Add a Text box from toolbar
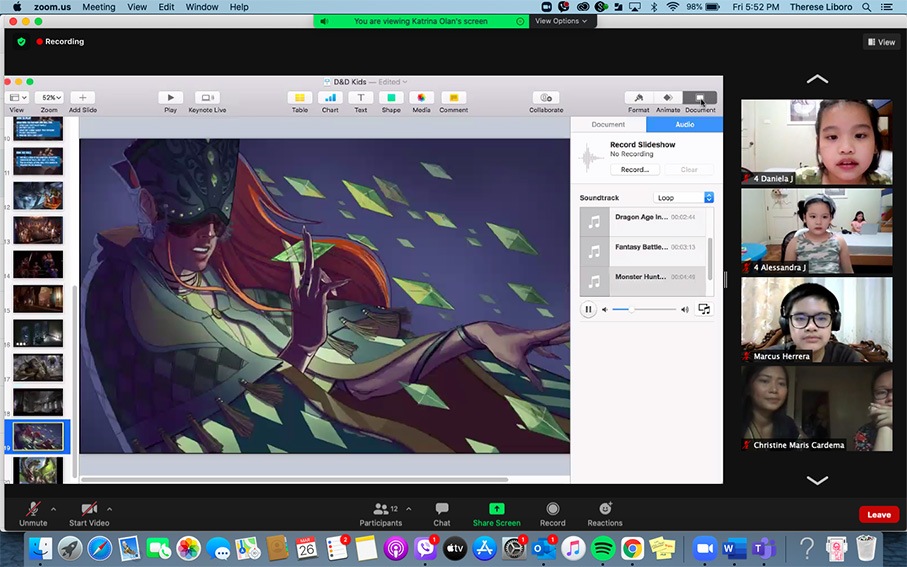The height and width of the screenshot is (567, 907). point(360,98)
